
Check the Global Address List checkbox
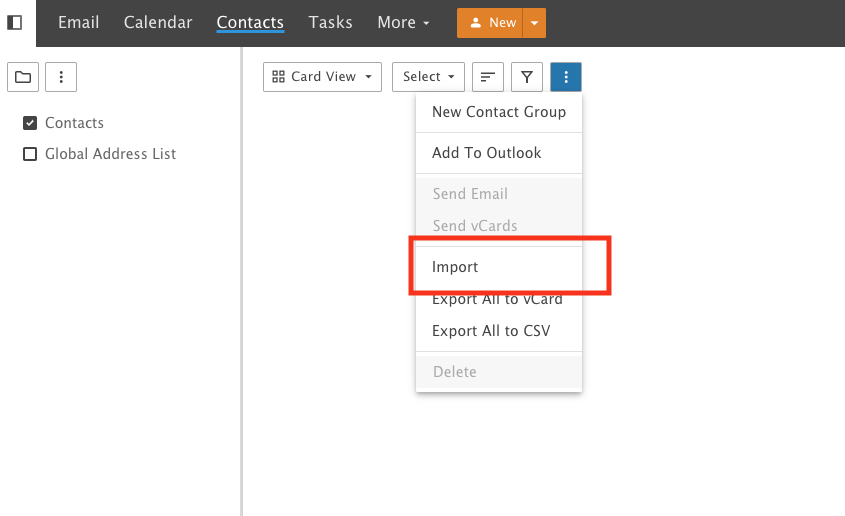coord(30,154)
